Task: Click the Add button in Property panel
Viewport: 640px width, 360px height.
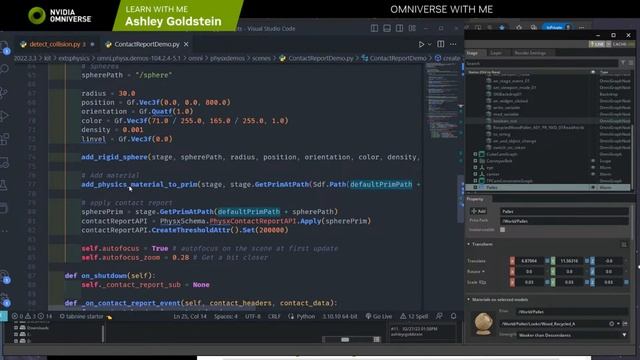Action: (x=478, y=211)
